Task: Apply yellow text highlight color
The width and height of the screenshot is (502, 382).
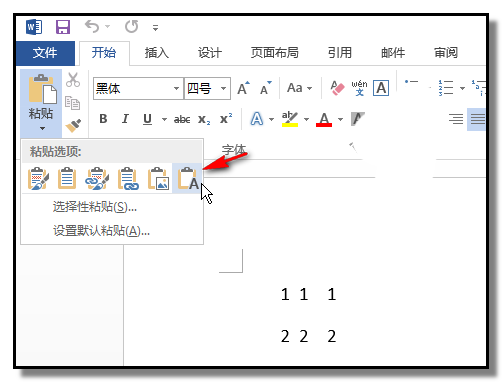Action: tap(290, 119)
